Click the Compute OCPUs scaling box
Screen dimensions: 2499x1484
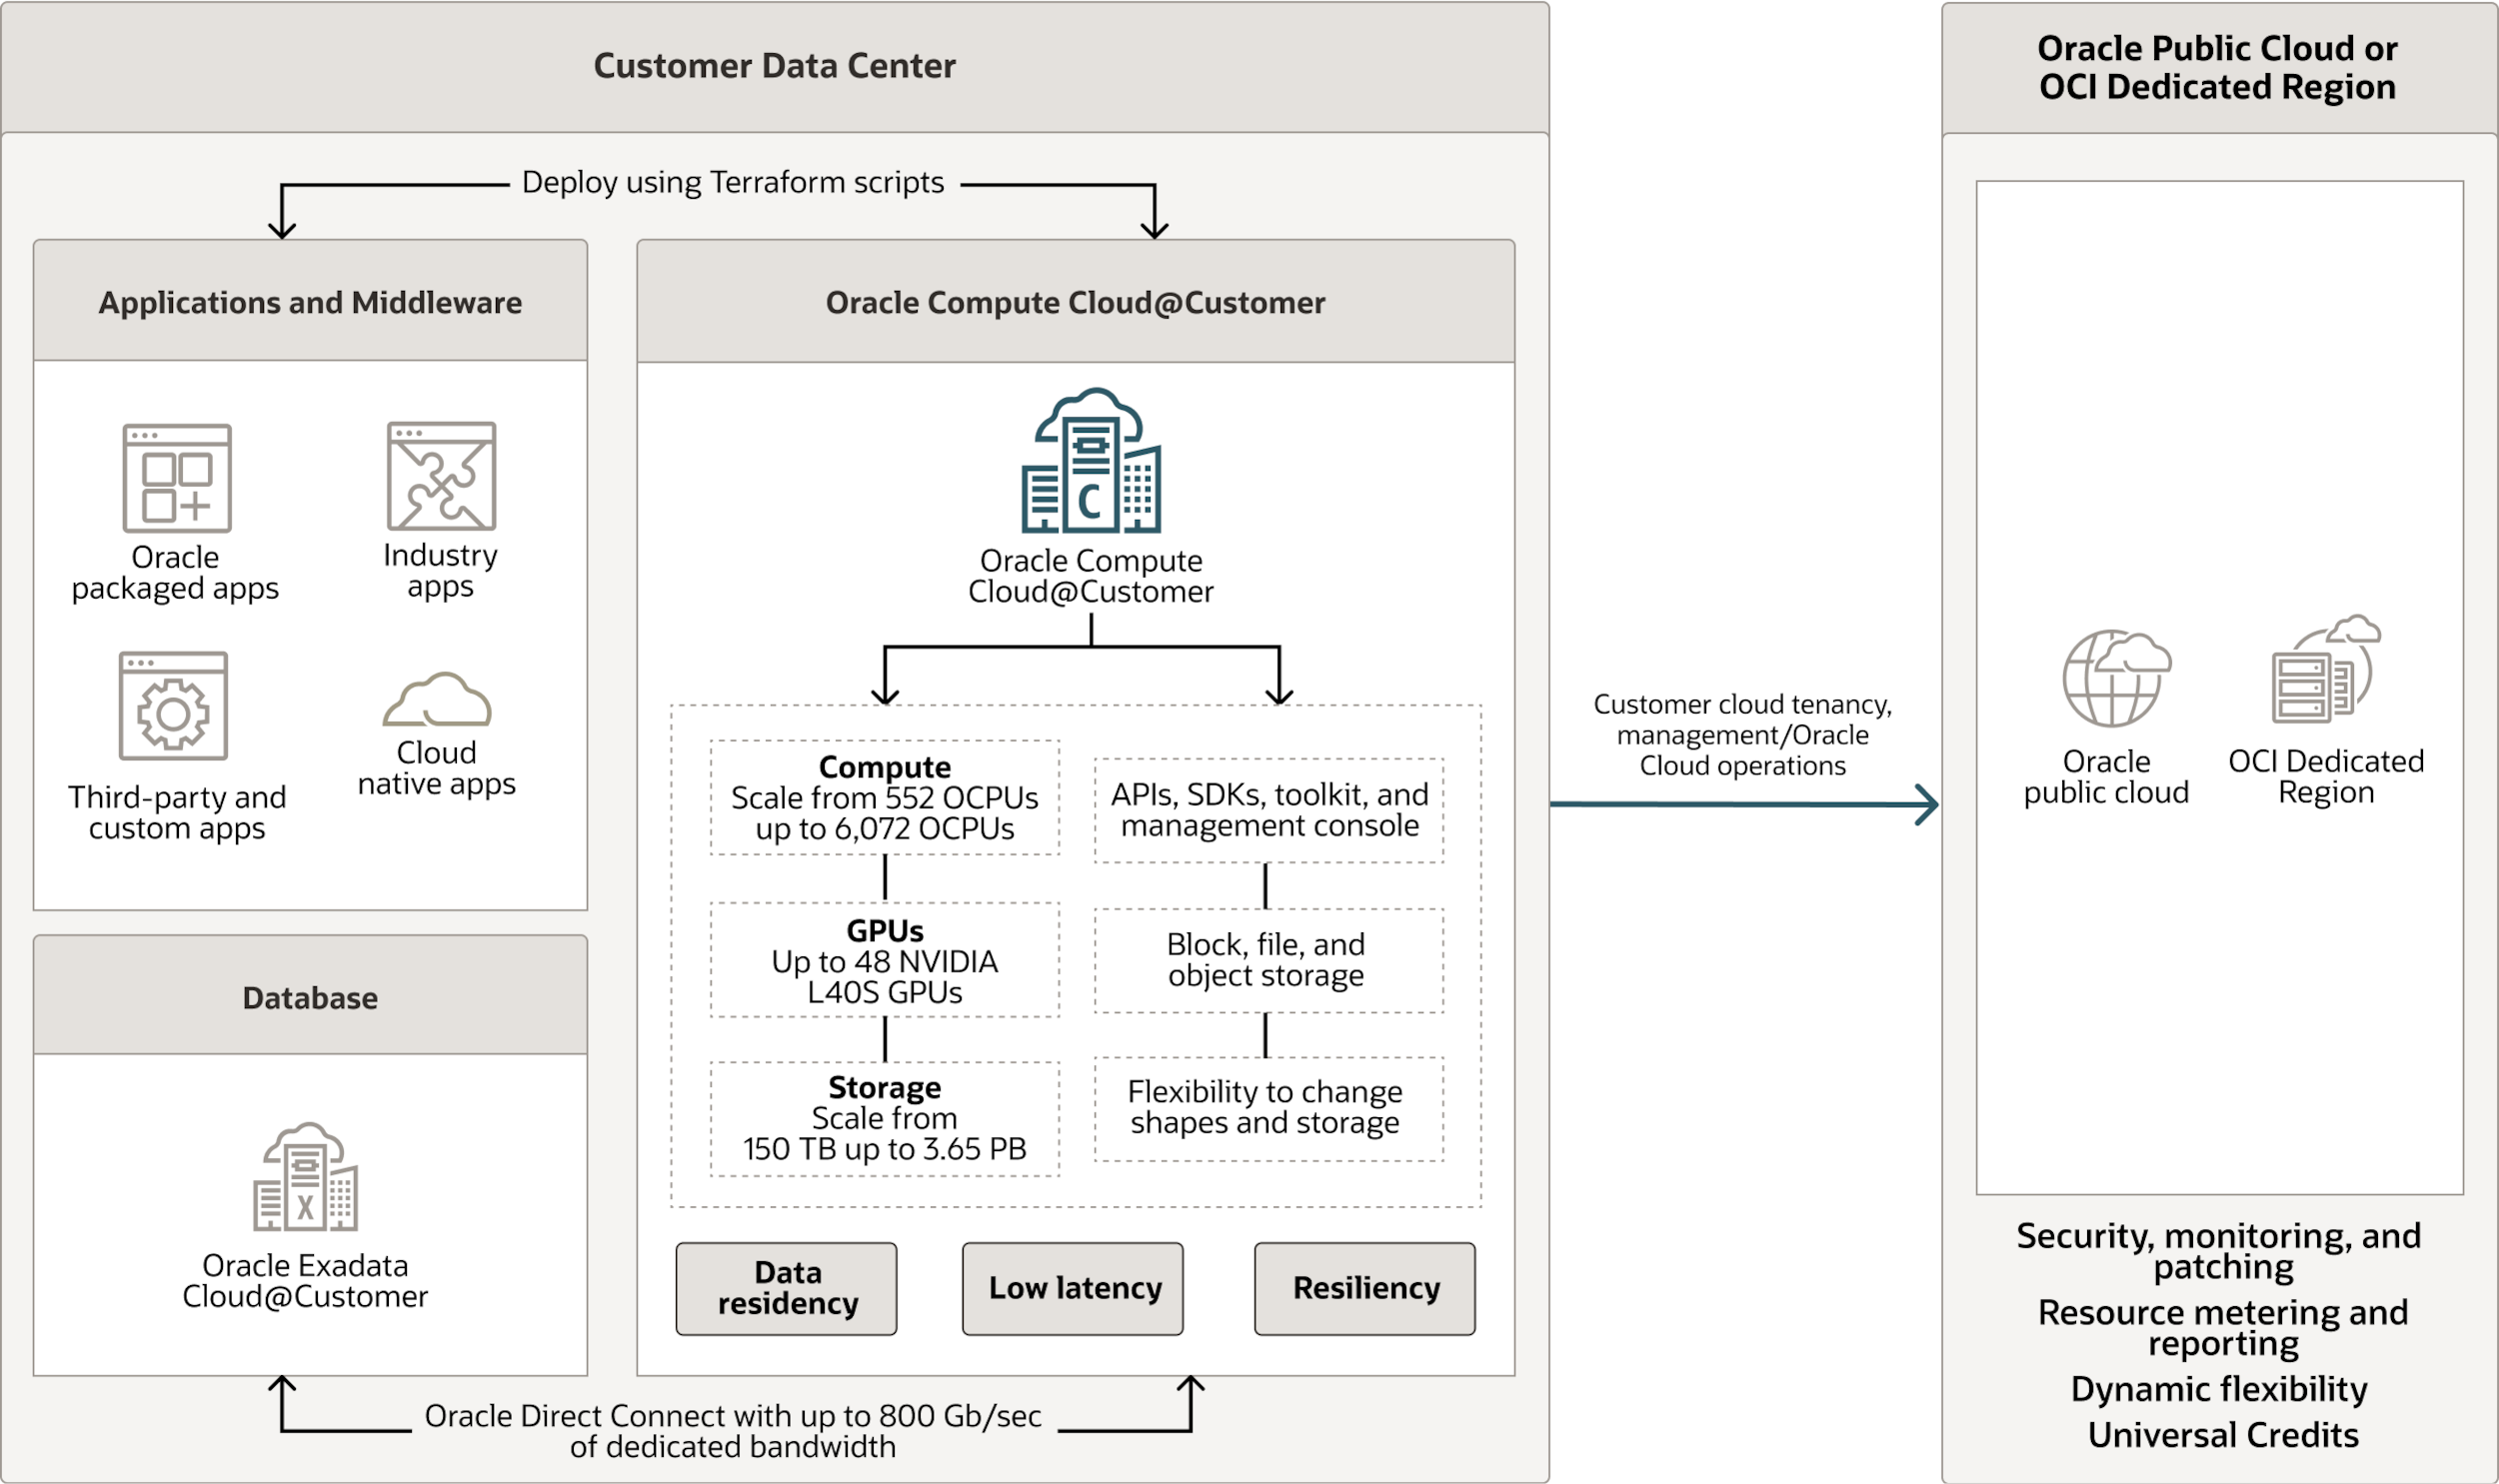pyautogui.click(x=885, y=798)
